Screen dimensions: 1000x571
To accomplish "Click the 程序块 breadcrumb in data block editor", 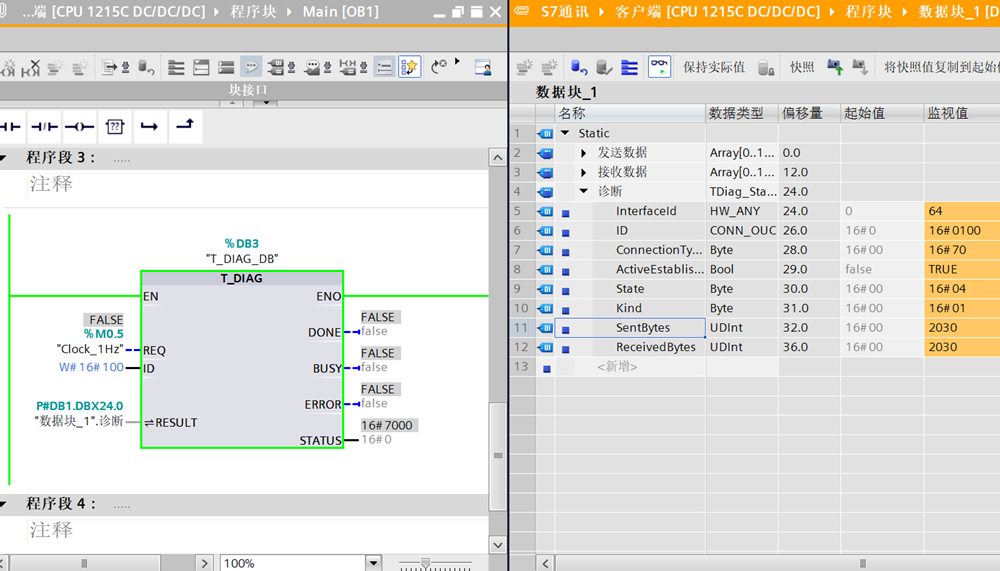I will tap(867, 11).
